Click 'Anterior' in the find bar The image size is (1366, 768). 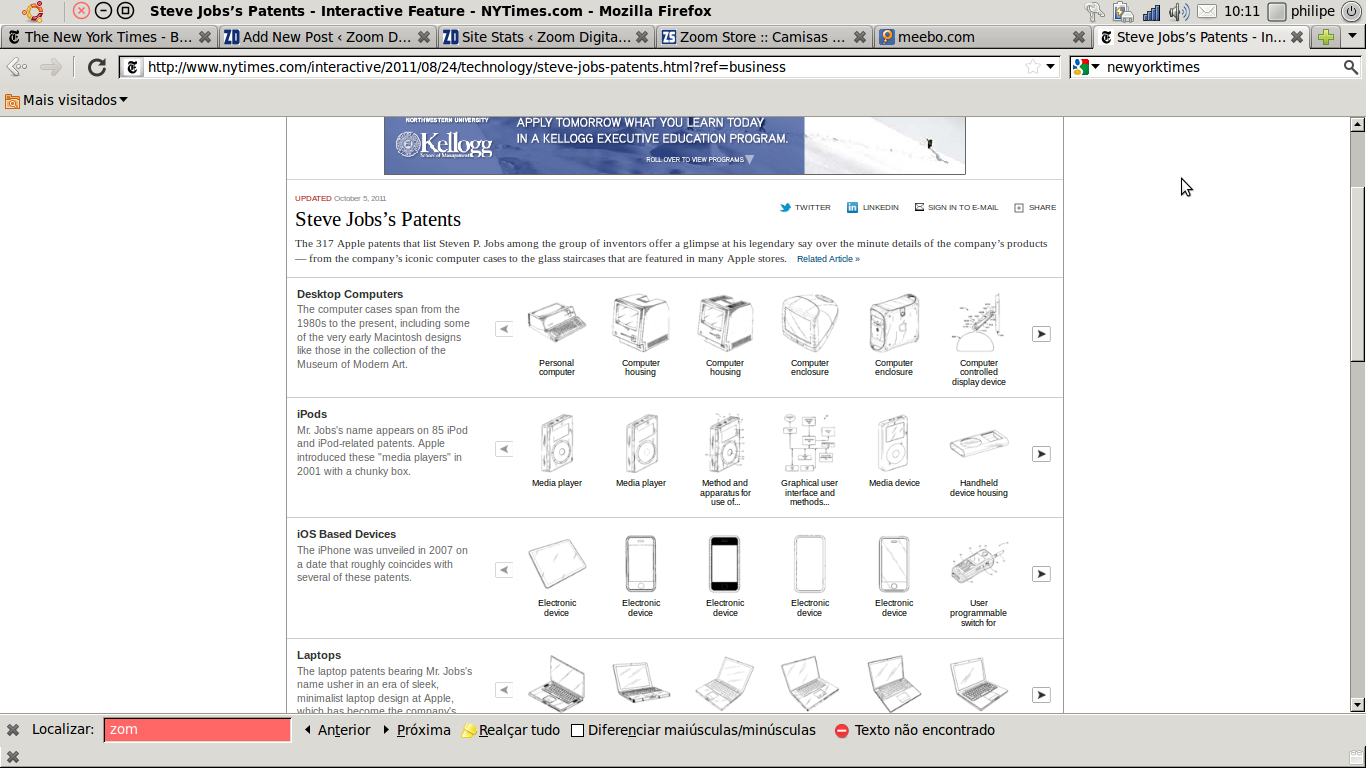(337, 730)
